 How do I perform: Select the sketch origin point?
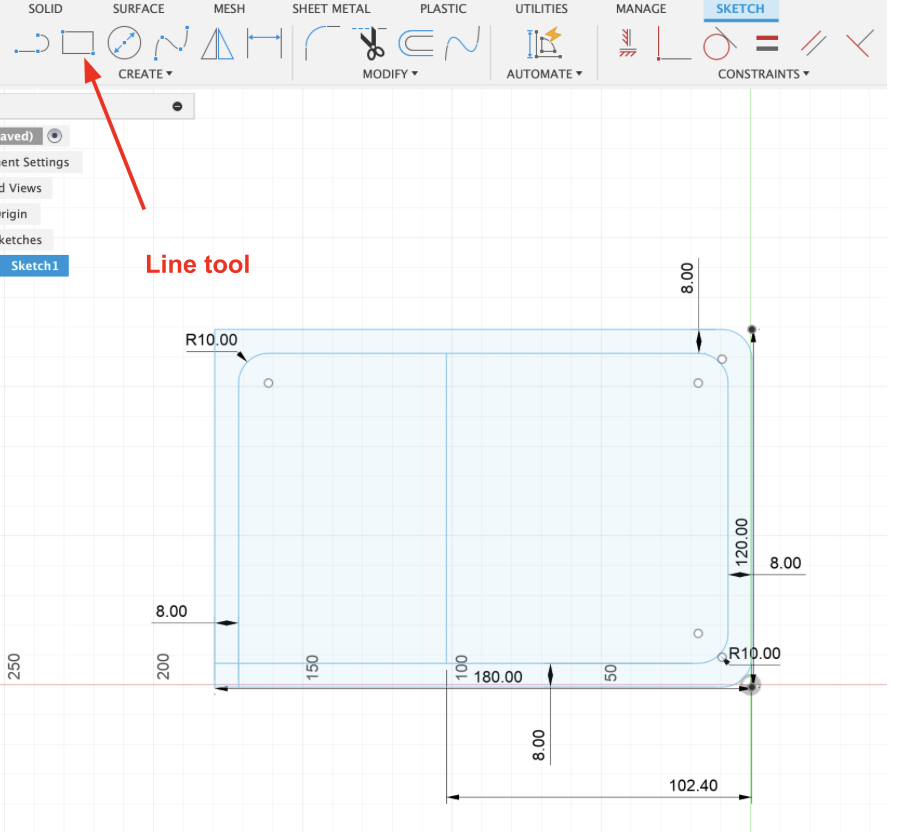point(751,686)
